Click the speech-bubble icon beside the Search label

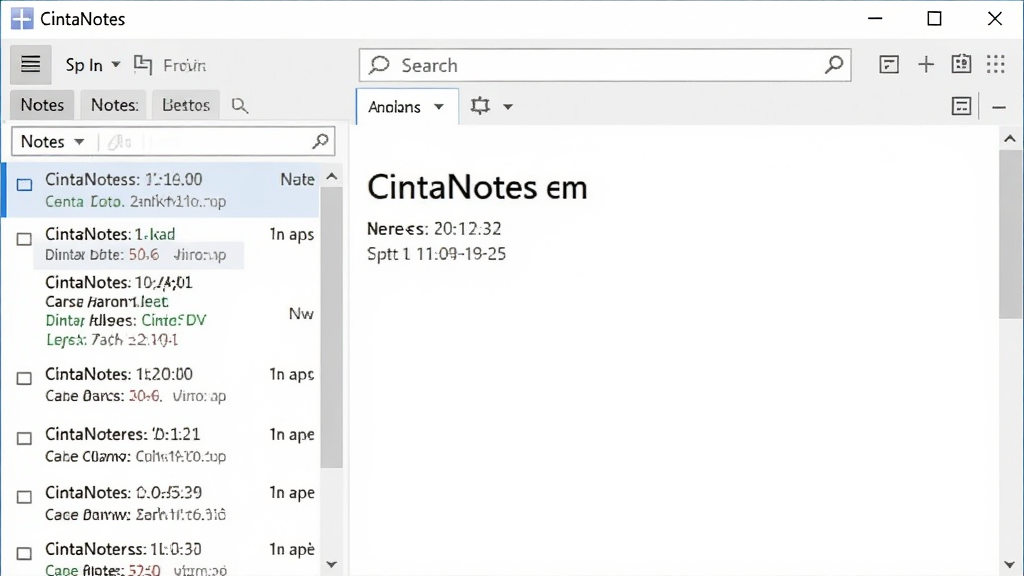[379, 65]
